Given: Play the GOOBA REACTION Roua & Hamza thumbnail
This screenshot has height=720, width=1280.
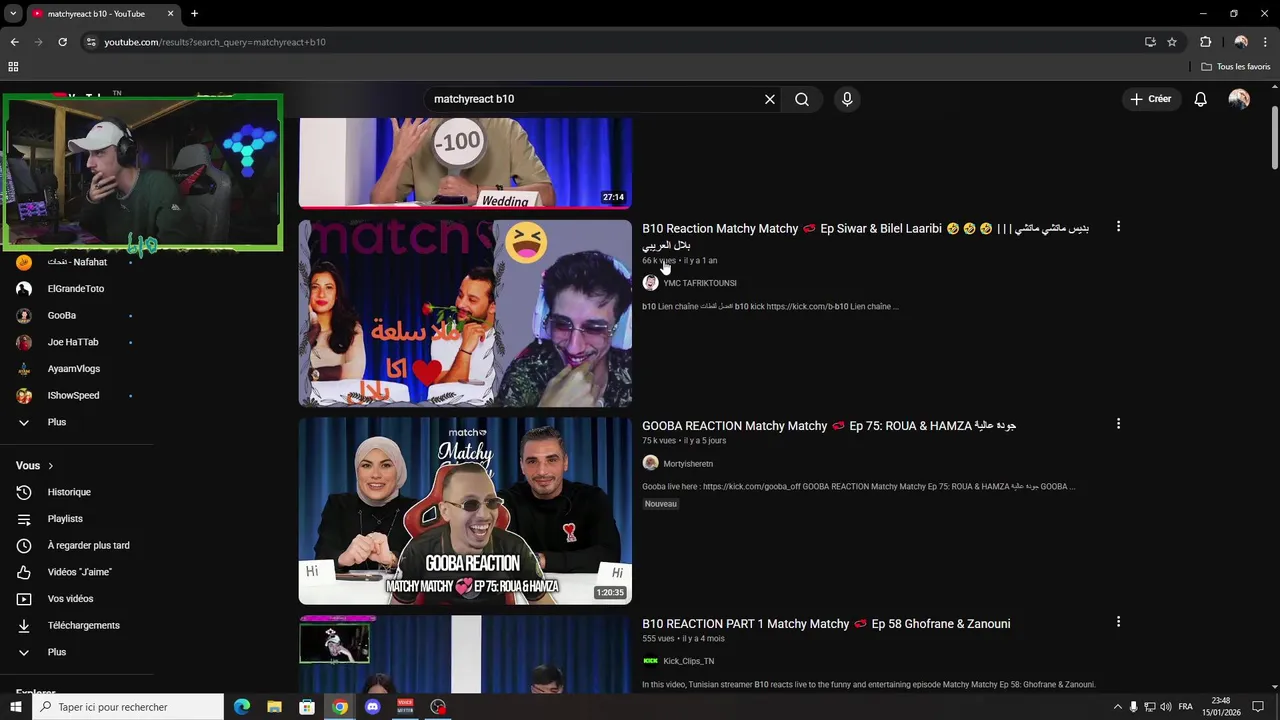Looking at the screenshot, I should tap(465, 511).
